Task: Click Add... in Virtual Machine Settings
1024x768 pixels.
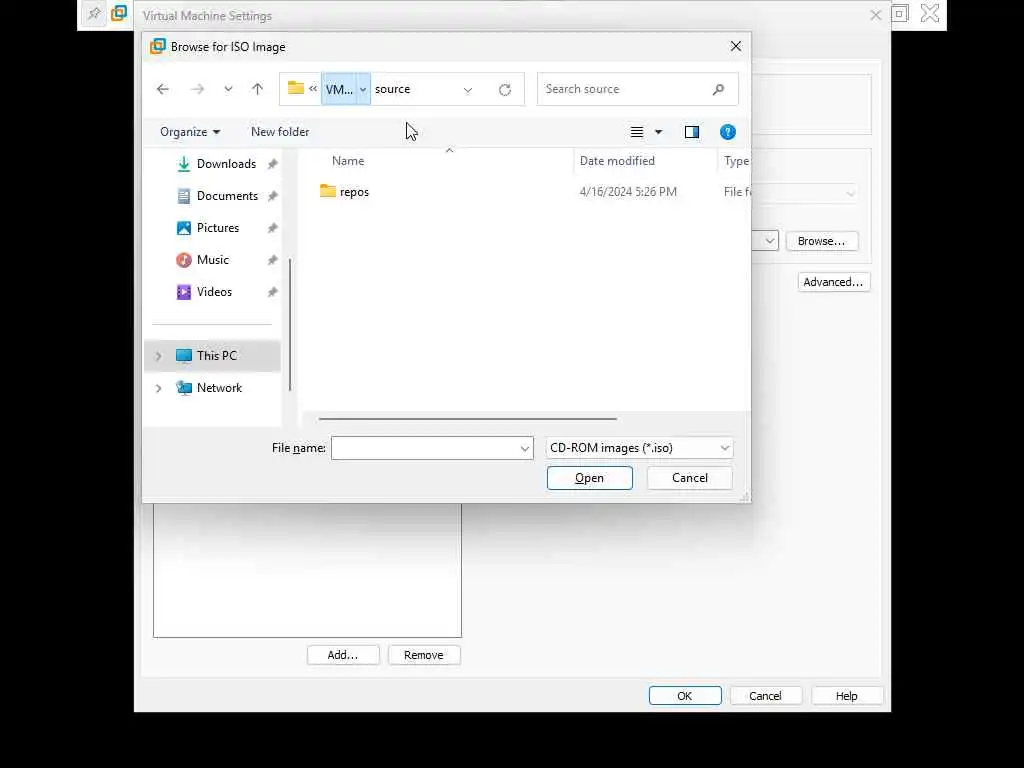Action: [x=343, y=655]
